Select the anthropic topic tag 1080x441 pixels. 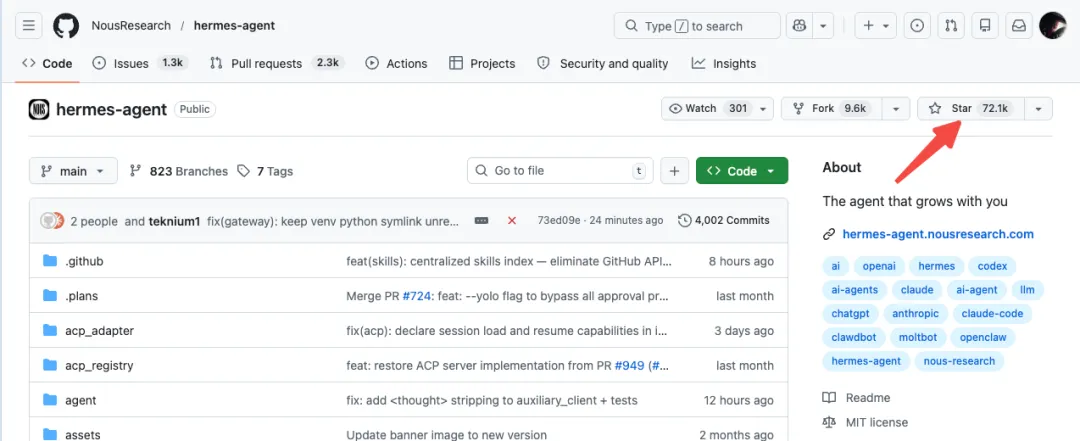[915, 314]
